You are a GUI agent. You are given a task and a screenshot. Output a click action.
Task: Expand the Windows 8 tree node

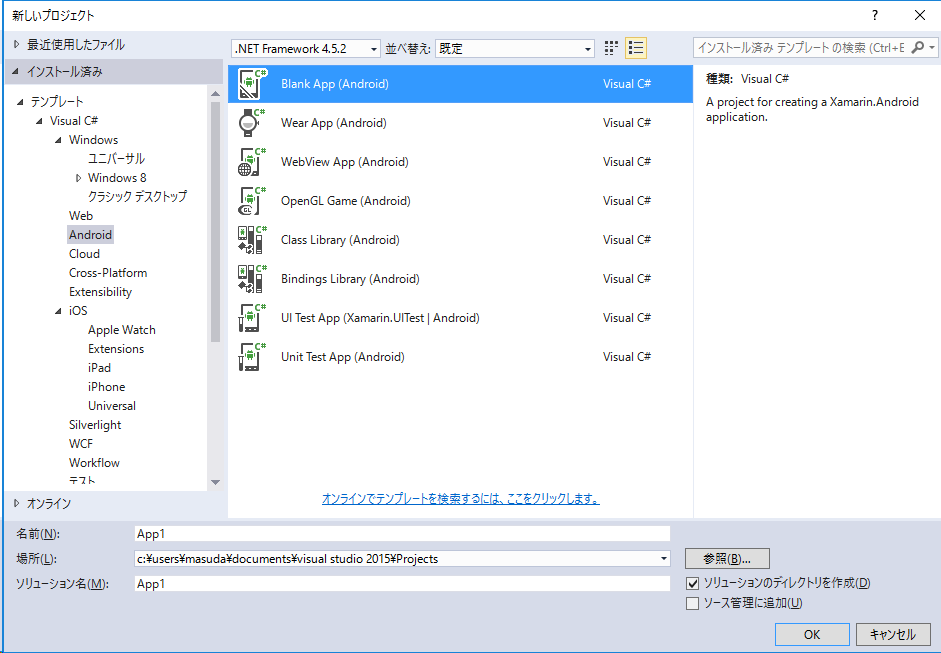79,178
